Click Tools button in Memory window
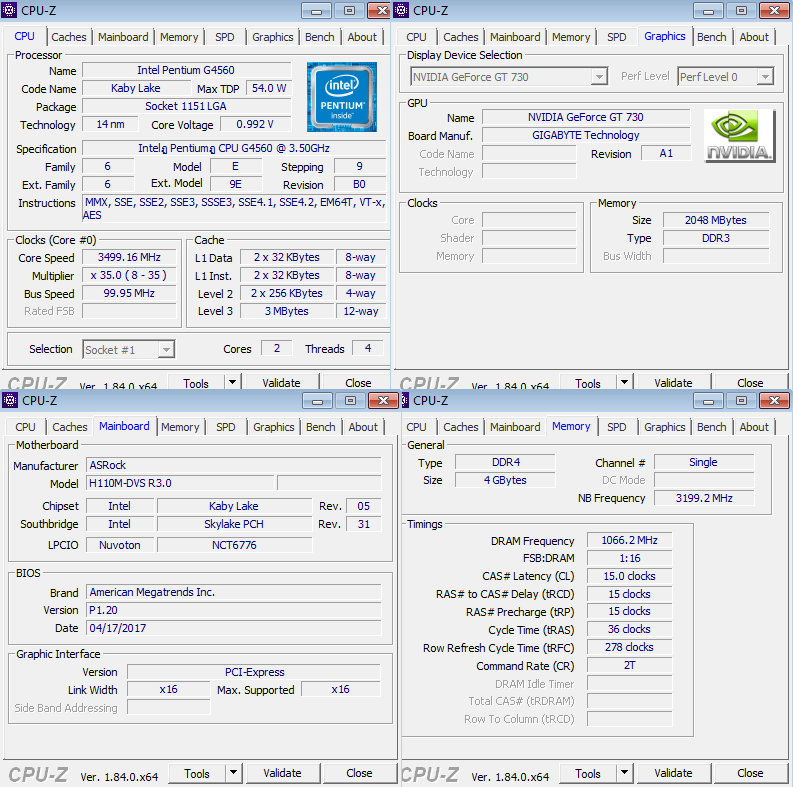The width and height of the screenshot is (793, 787). click(588, 773)
